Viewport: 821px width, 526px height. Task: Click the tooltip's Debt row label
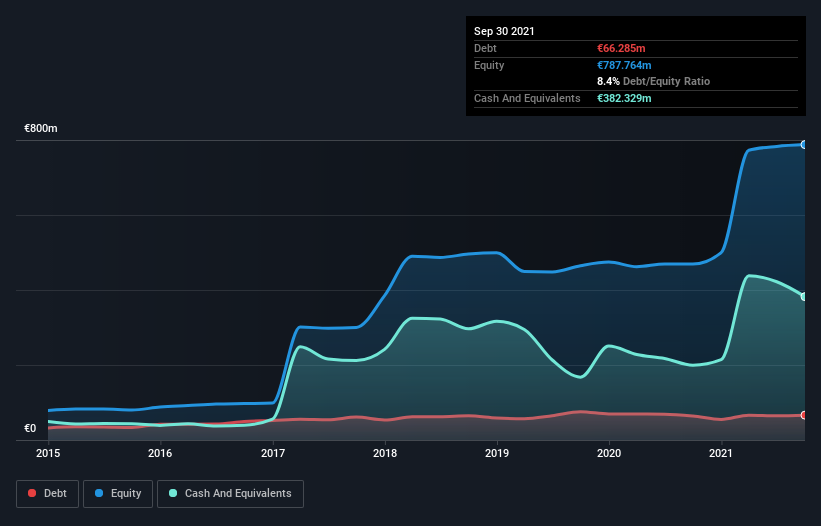tap(485, 48)
